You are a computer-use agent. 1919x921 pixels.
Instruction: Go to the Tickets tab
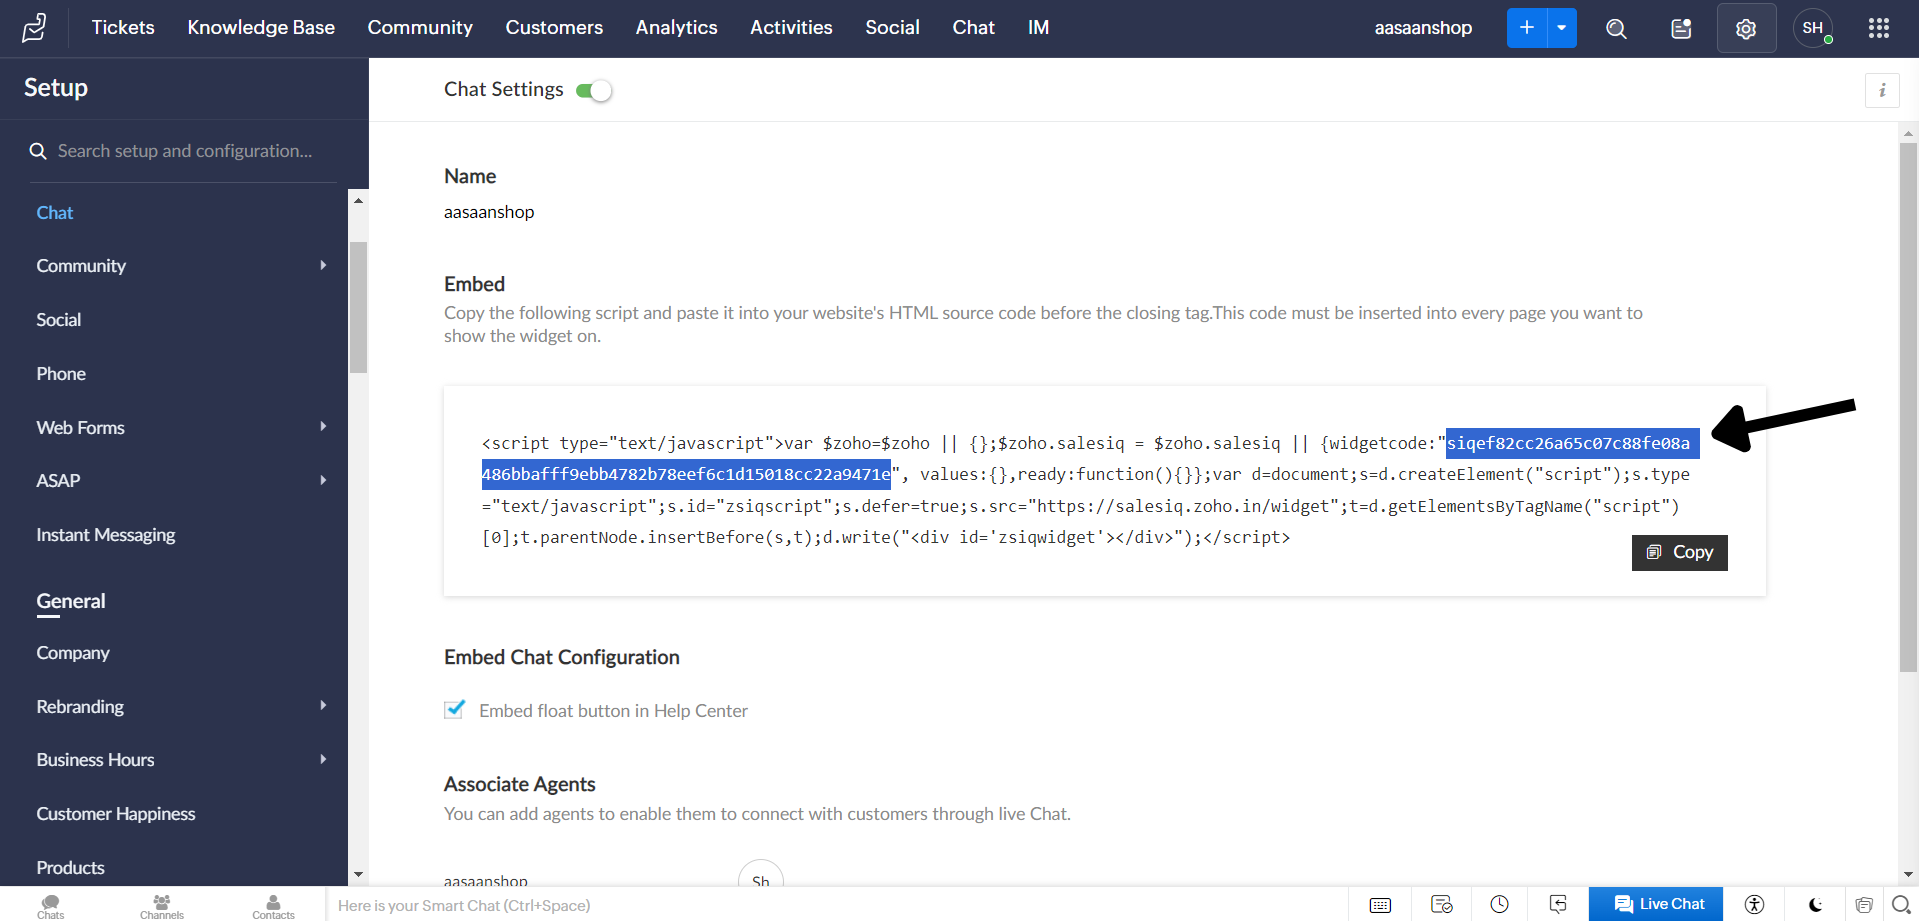pos(123,28)
